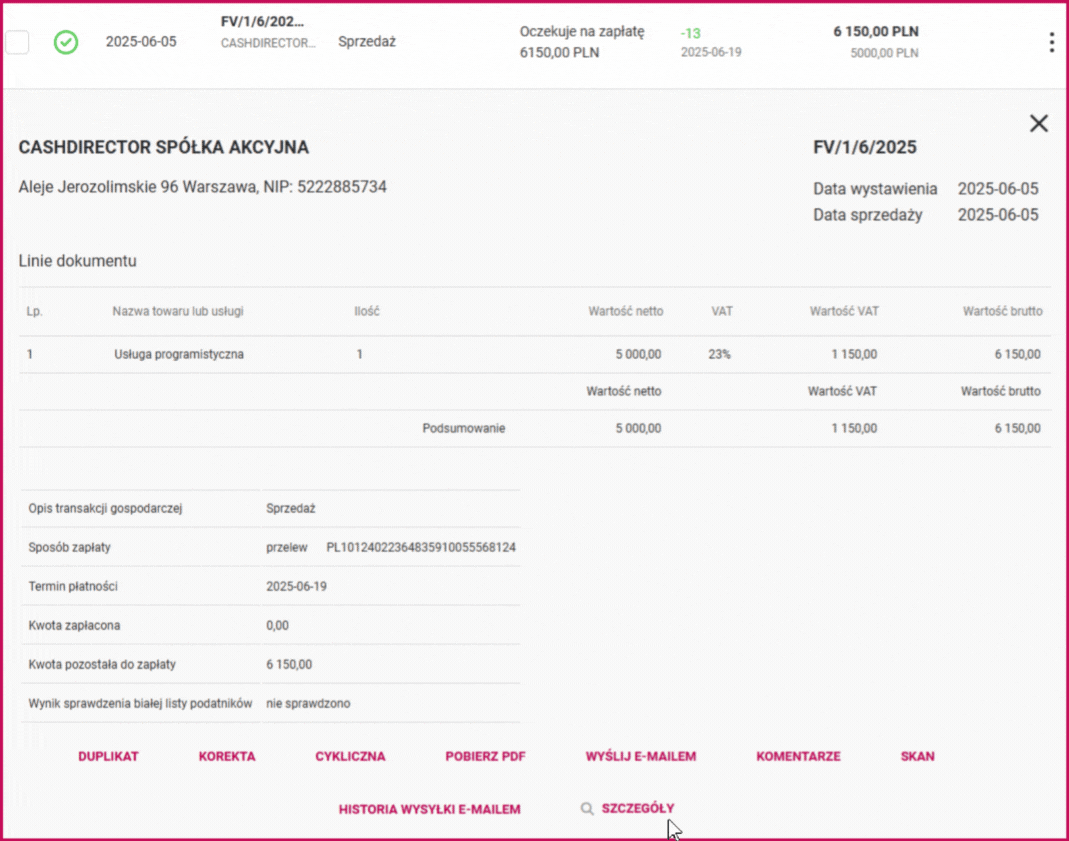Click the row date 2025-06-05
Image resolution: width=1069 pixels, height=841 pixels.
tap(141, 42)
